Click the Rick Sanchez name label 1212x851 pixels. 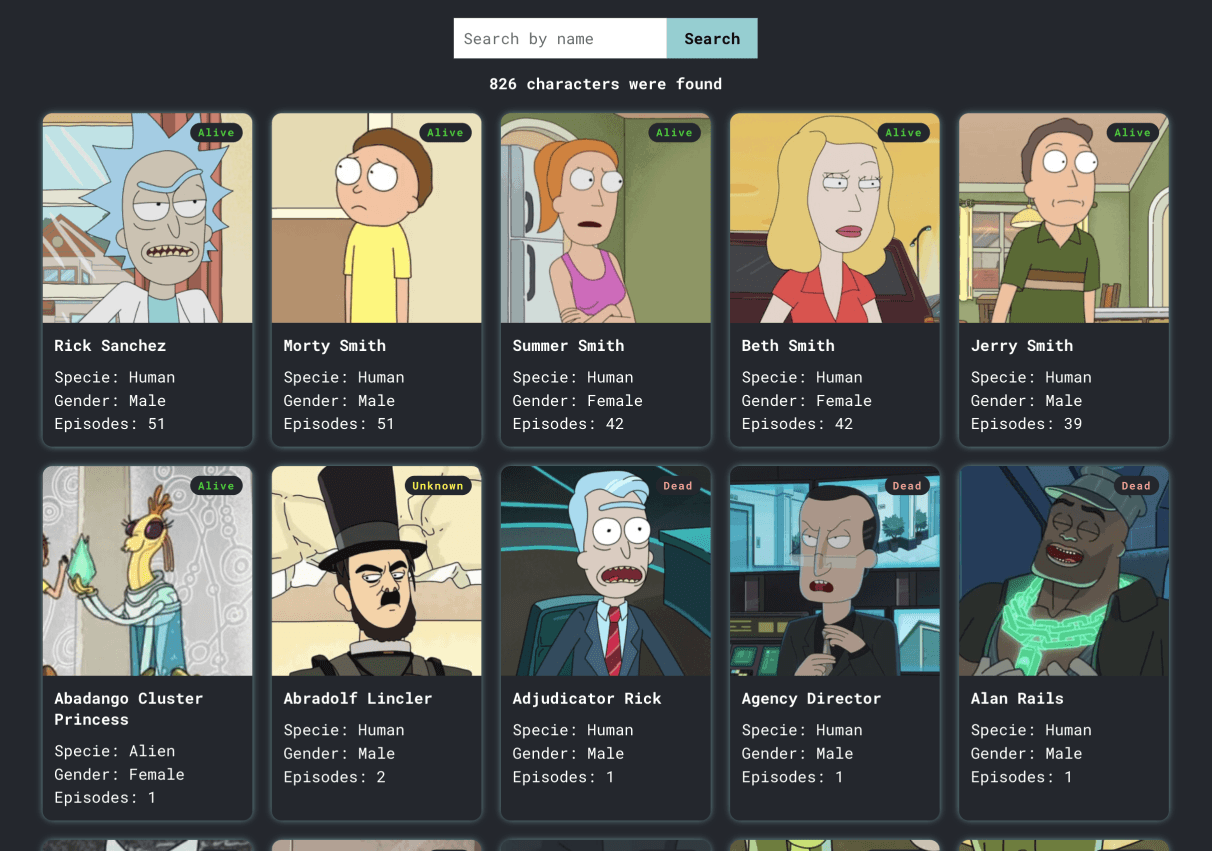[110, 345]
